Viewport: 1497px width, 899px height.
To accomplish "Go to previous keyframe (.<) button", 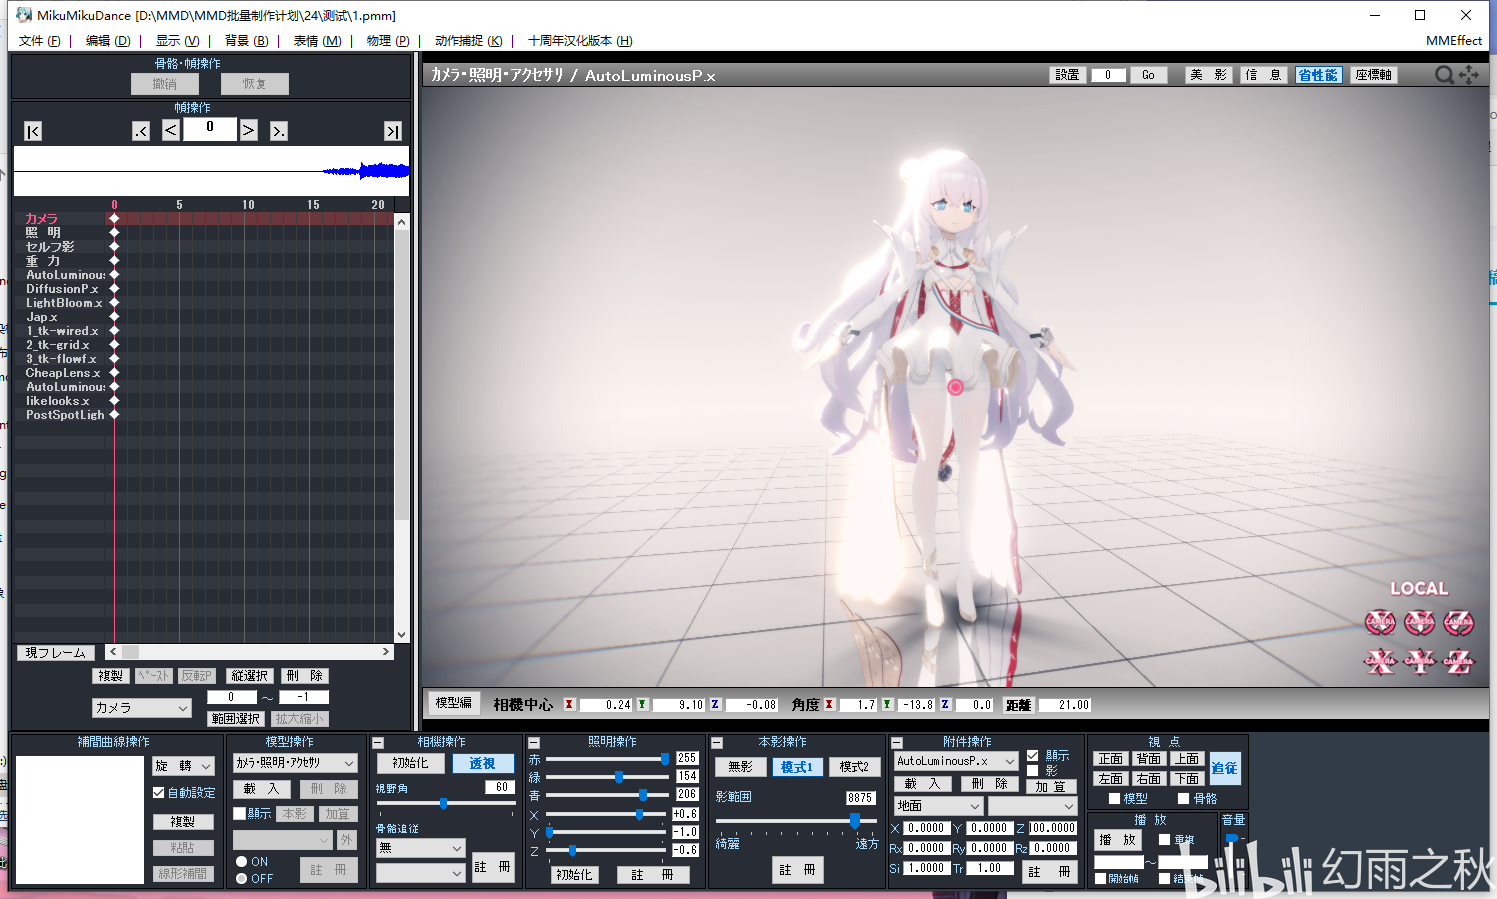I will click(141, 131).
